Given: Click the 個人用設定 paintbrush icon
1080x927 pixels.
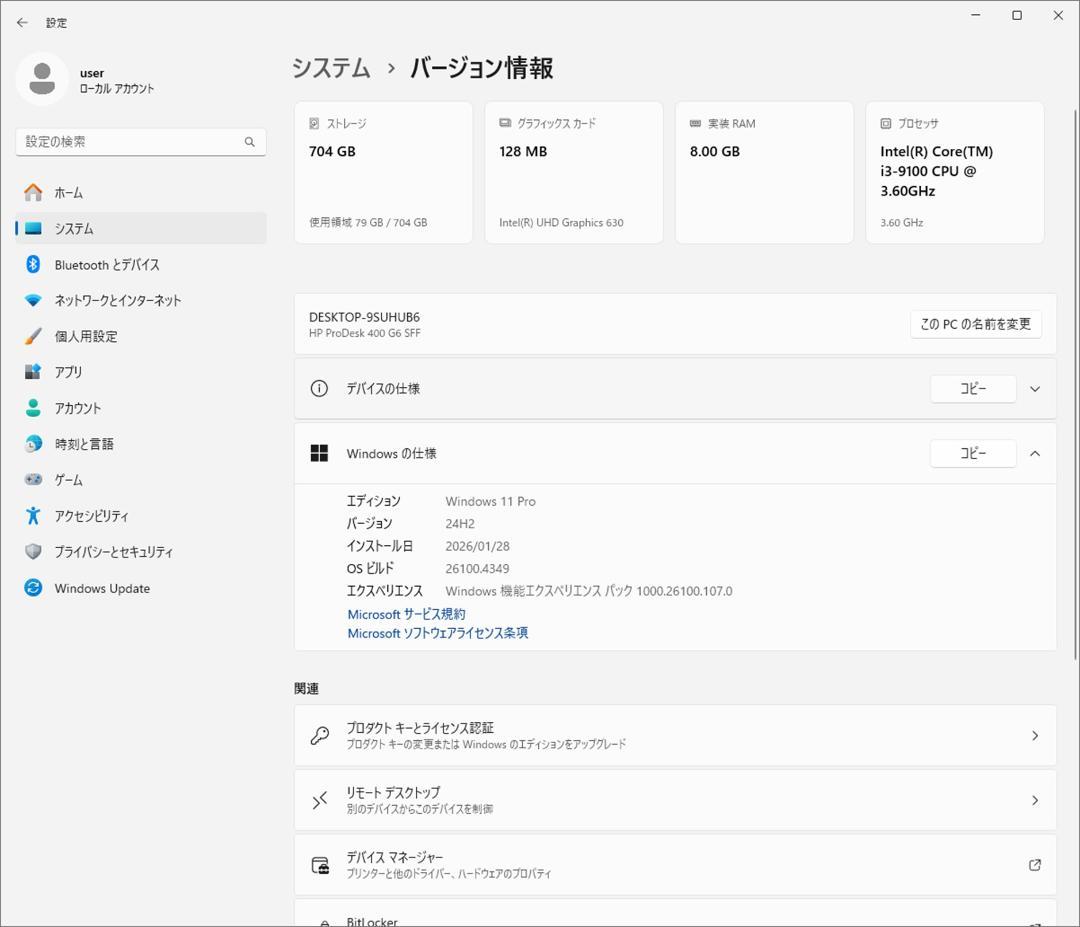Looking at the screenshot, I should (x=33, y=336).
